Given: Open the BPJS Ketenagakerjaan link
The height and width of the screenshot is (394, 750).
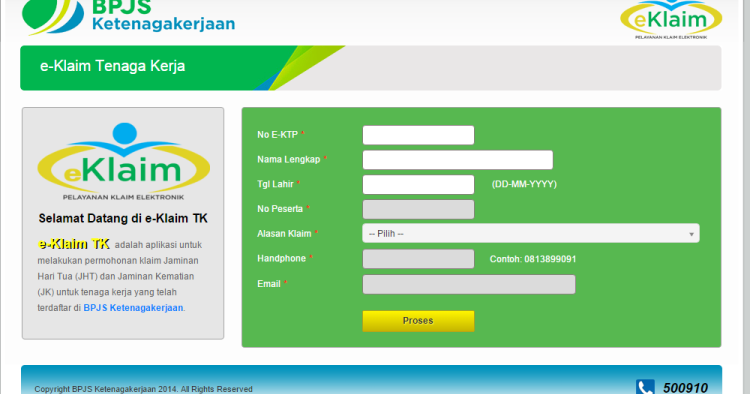Looking at the screenshot, I should click(133, 308).
